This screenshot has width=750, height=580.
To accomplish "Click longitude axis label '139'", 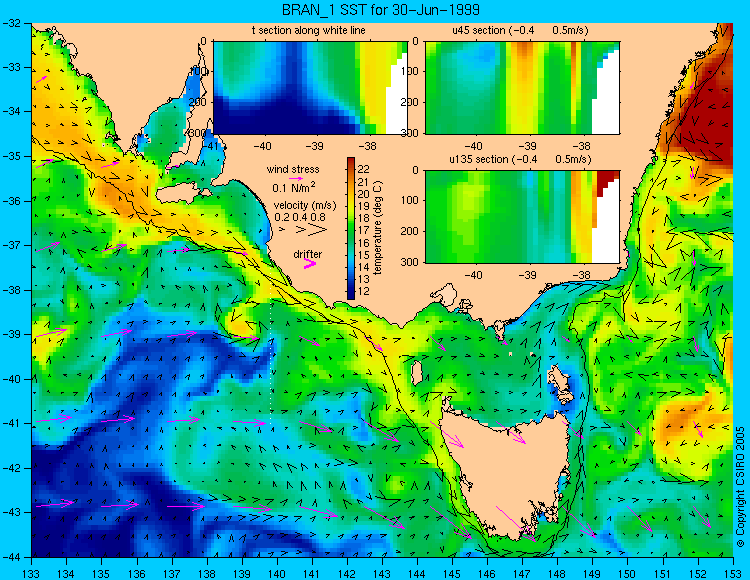I will click(x=242, y=573).
